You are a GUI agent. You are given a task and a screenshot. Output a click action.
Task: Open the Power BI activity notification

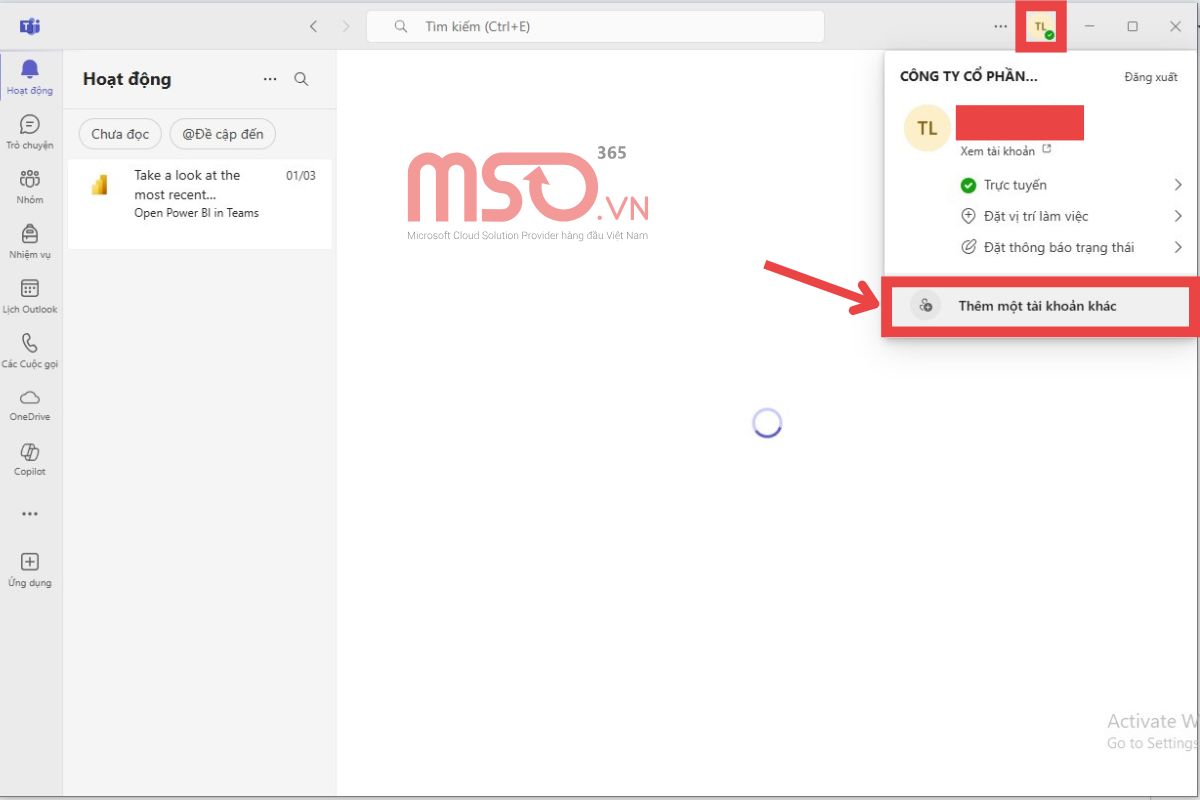[200, 204]
